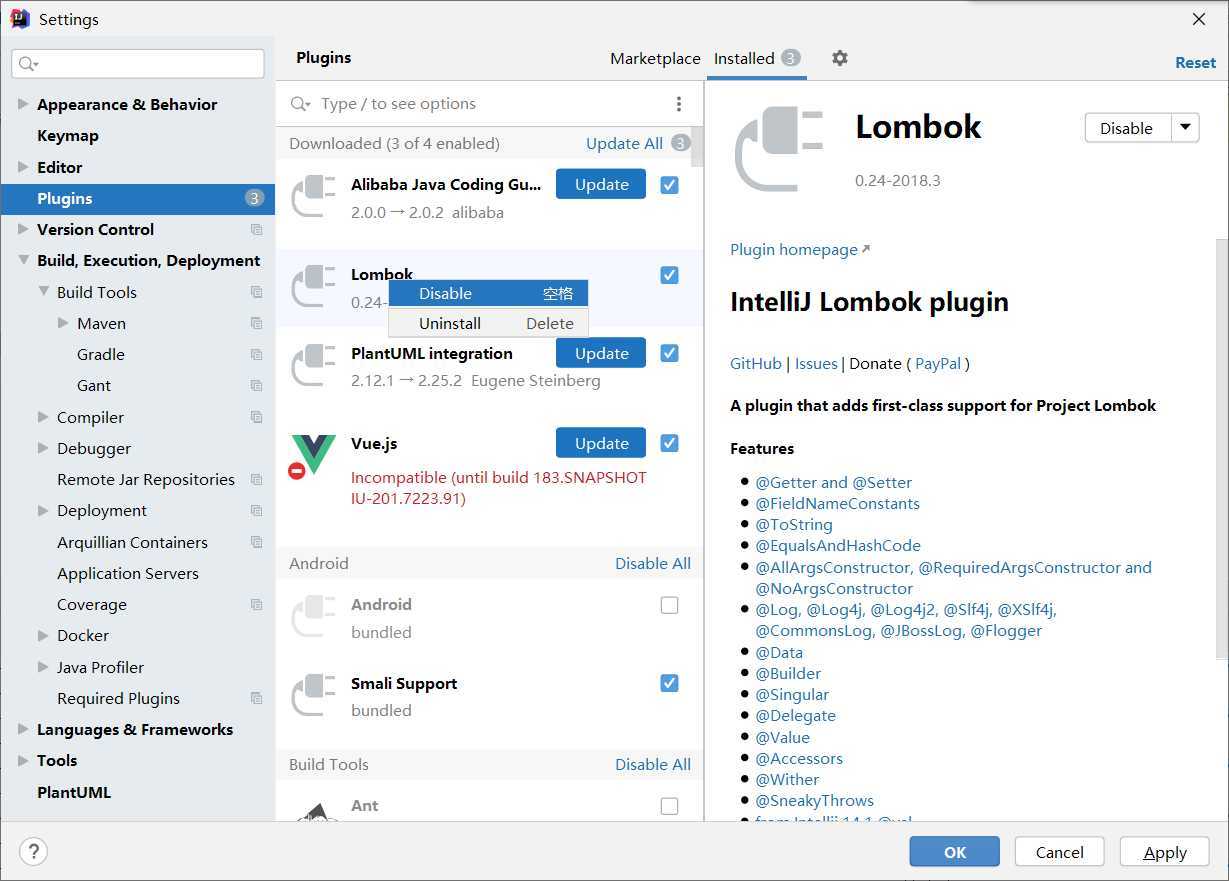1229x881 pixels.
Task: Enable the Android bundled plugin checkbox
Action: pyautogui.click(x=670, y=605)
